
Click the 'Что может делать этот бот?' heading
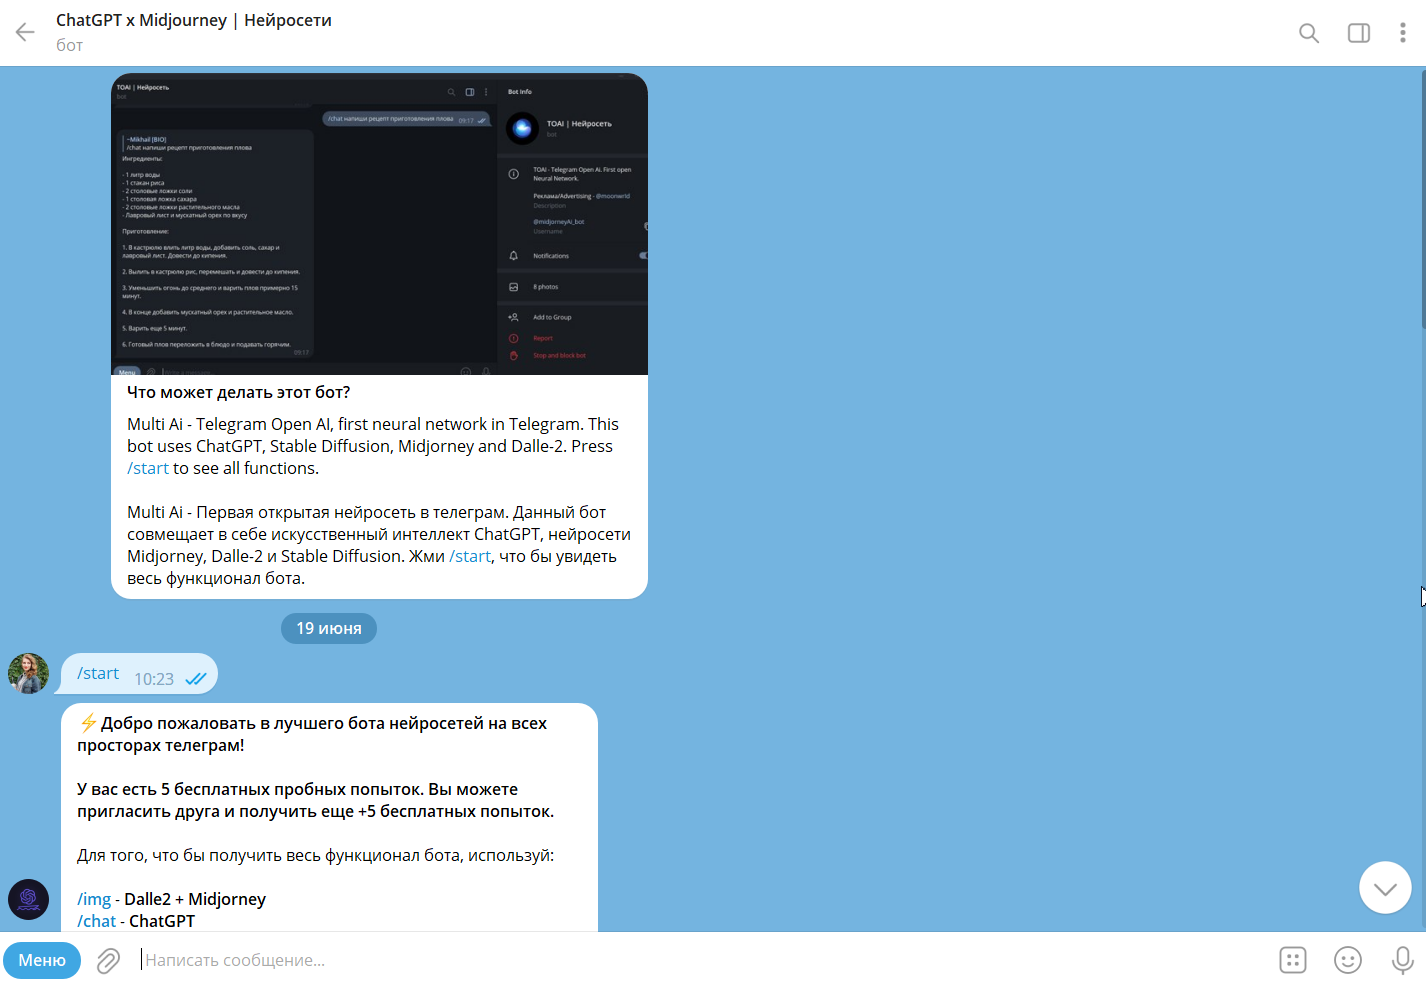pos(238,392)
